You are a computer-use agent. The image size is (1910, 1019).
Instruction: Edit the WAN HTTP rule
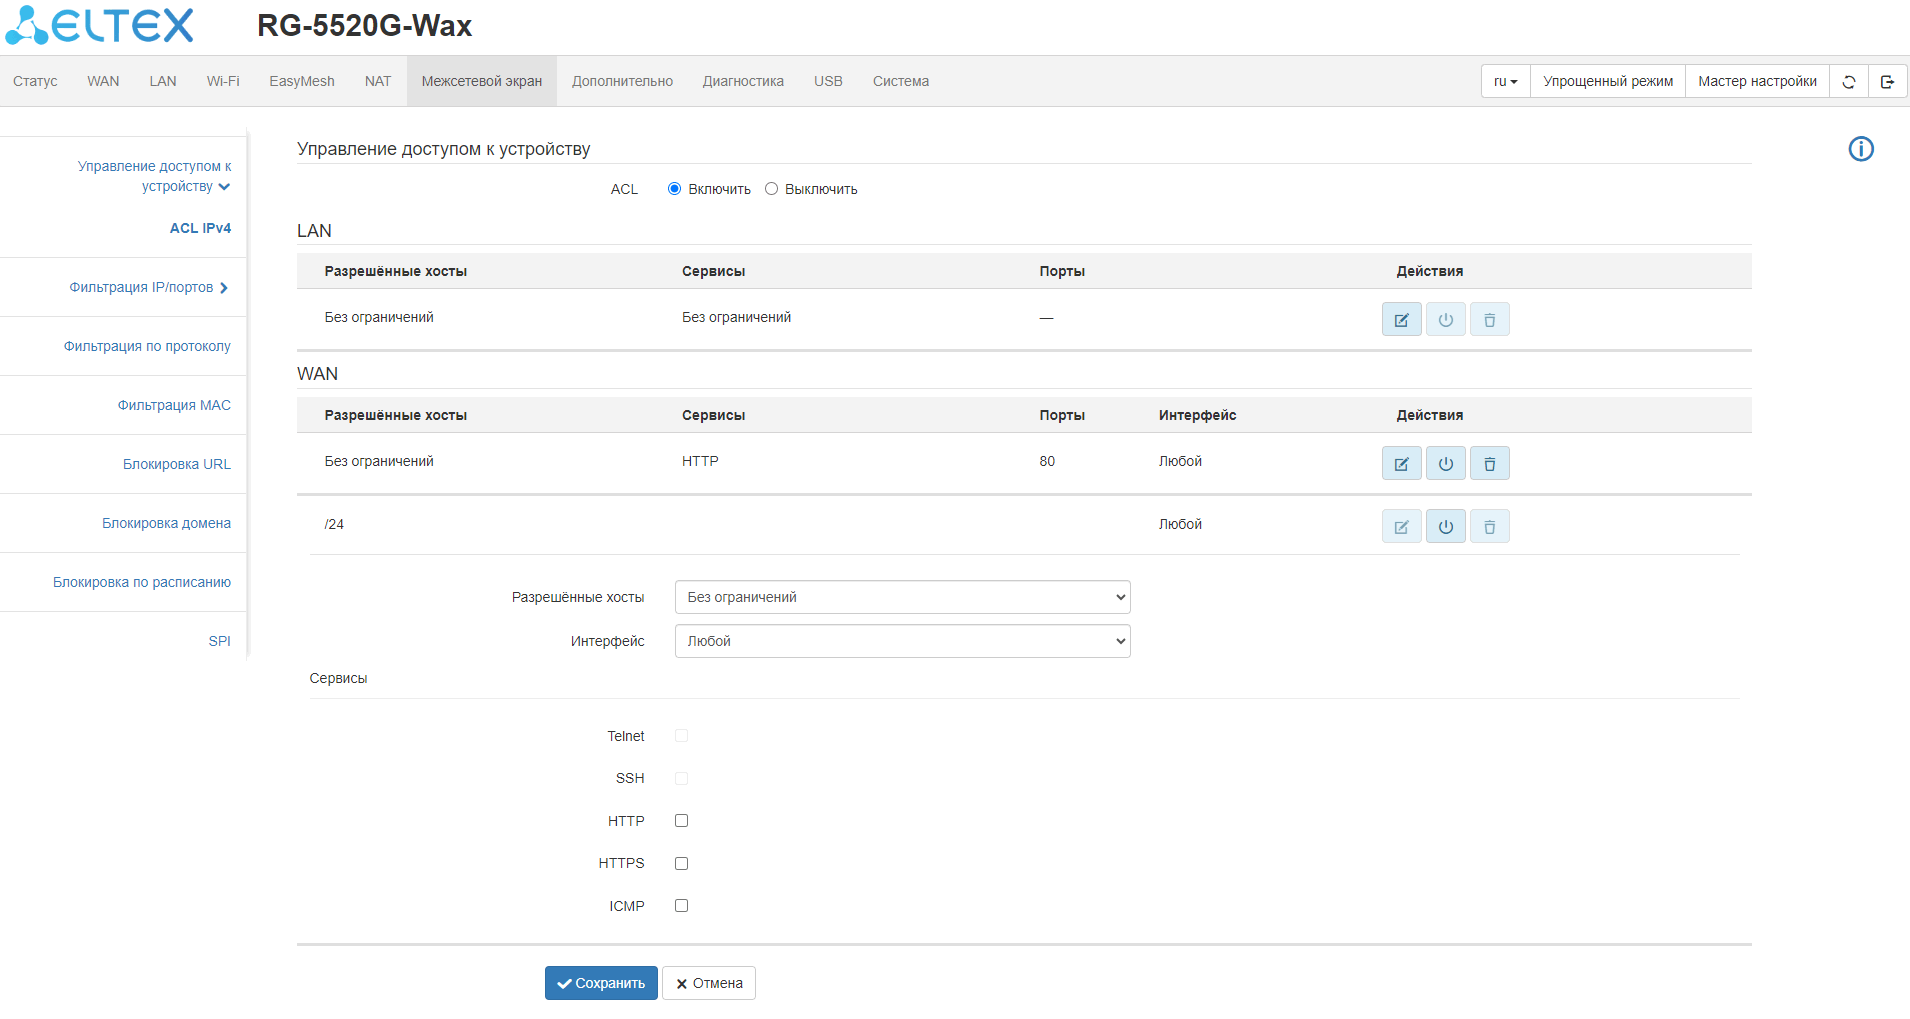[x=1401, y=464]
